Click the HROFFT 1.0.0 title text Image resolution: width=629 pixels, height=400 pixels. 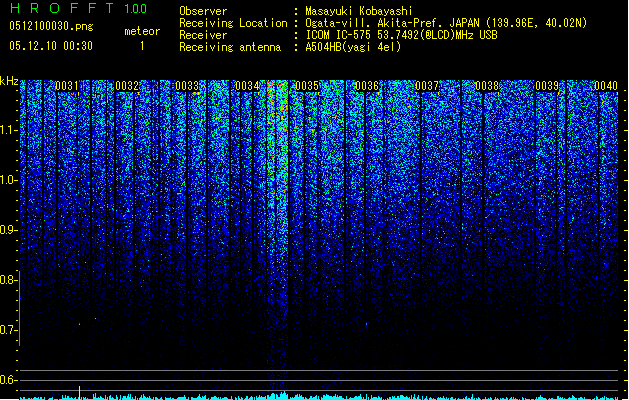pos(78,8)
